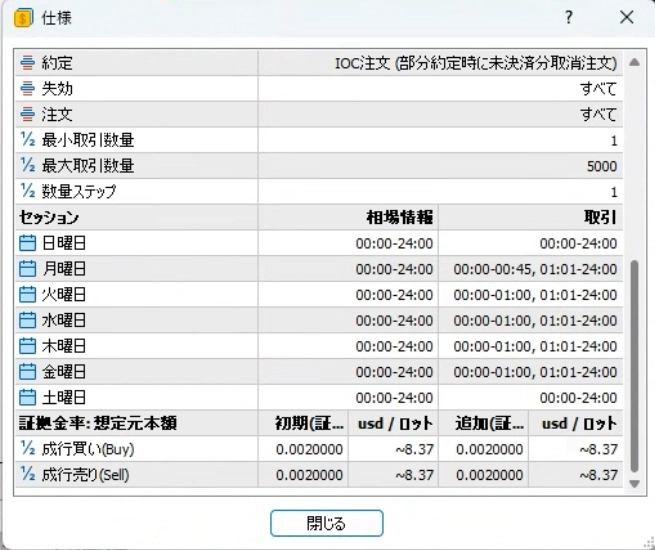655x550 pixels.
Task: Click the 成行買い(Buy) fraction icon
Action: [x=28, y=449]
